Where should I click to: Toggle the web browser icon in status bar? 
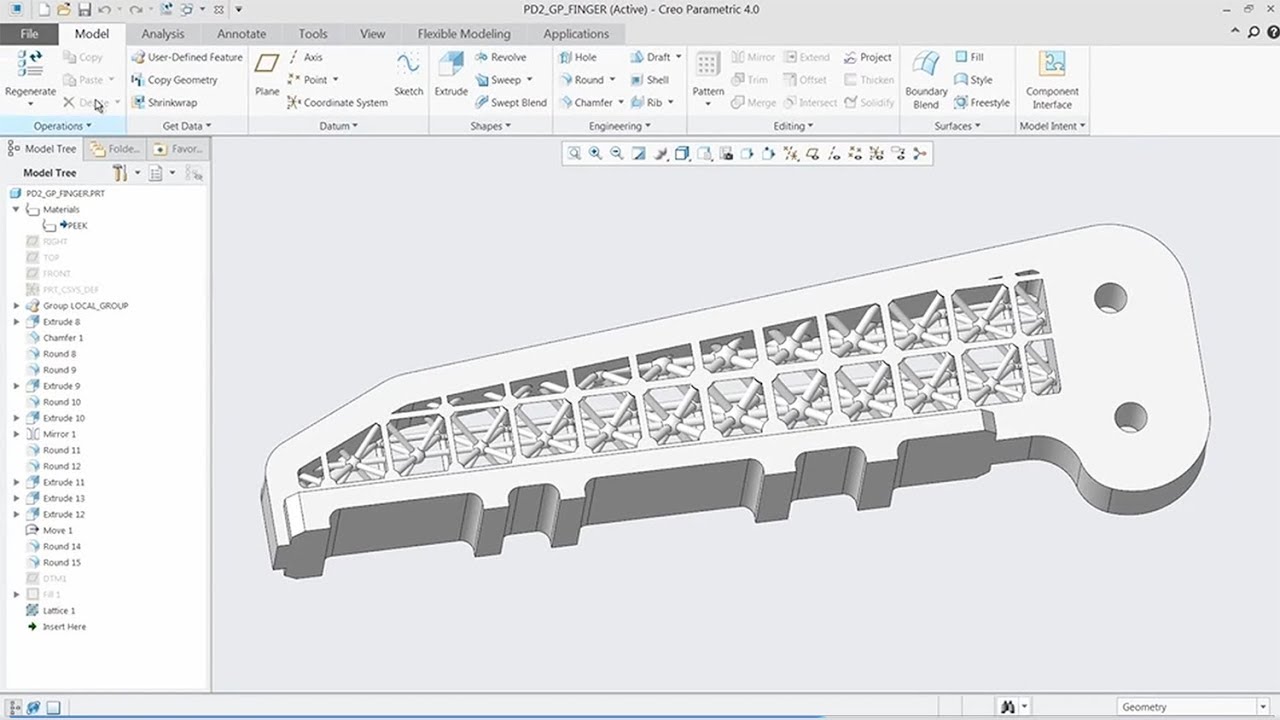pyautogui.click(x=33, y=707)
